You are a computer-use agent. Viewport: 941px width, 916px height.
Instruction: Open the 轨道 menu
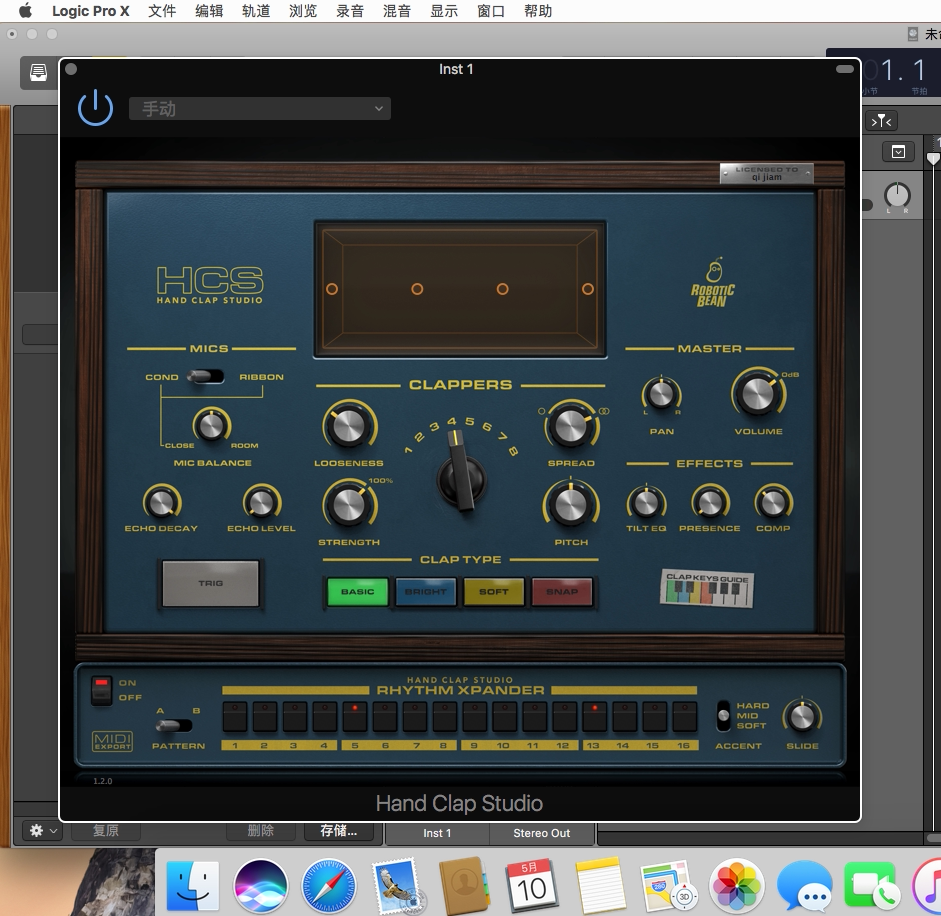(x=256, y=11)
